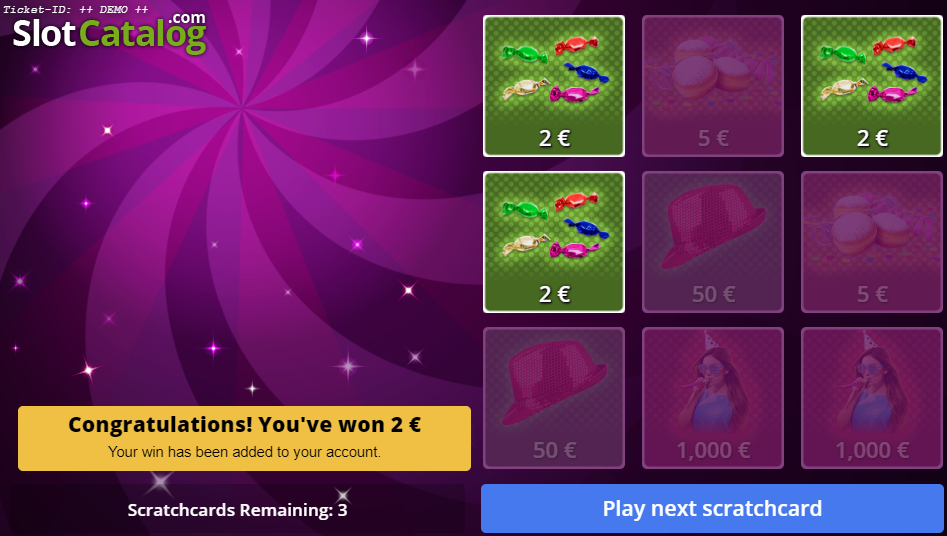Click the .com text in the logo
The width and height of the screenshot is (947, 536).
(187, 18)
